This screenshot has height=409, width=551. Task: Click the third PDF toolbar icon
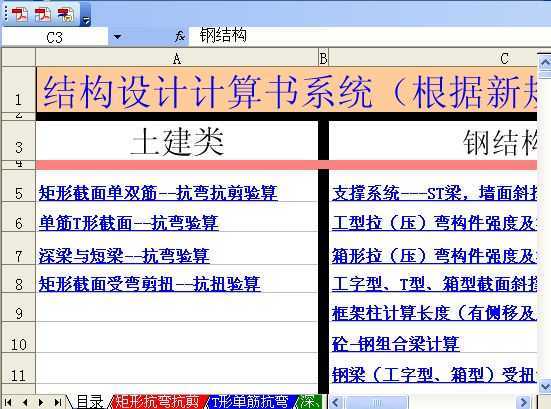click(65, 14)
